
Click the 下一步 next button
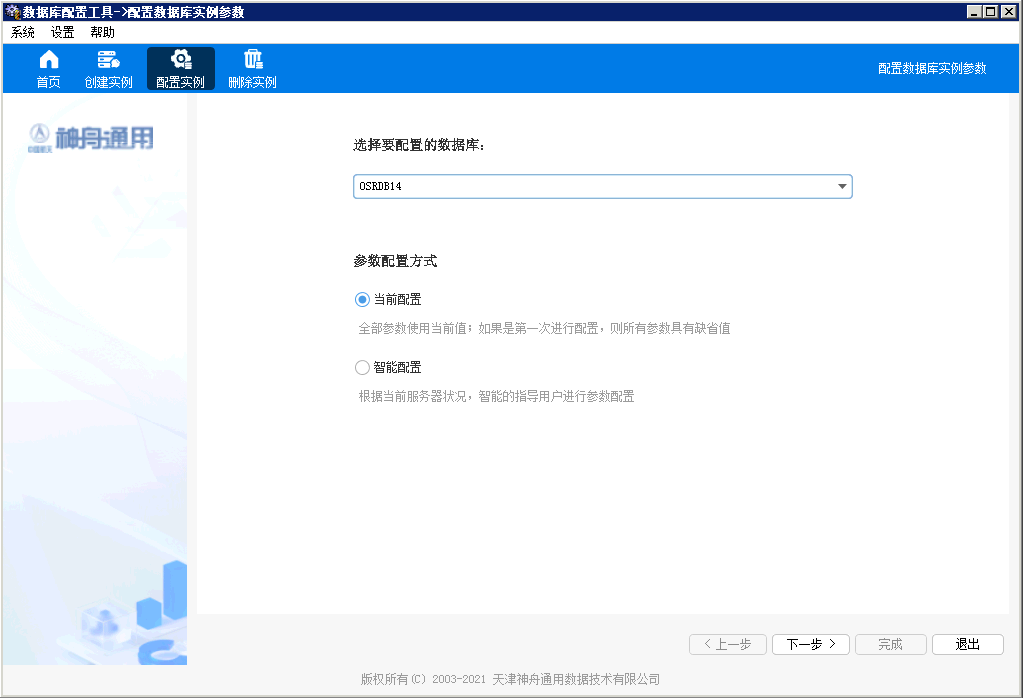coord(810,645)
